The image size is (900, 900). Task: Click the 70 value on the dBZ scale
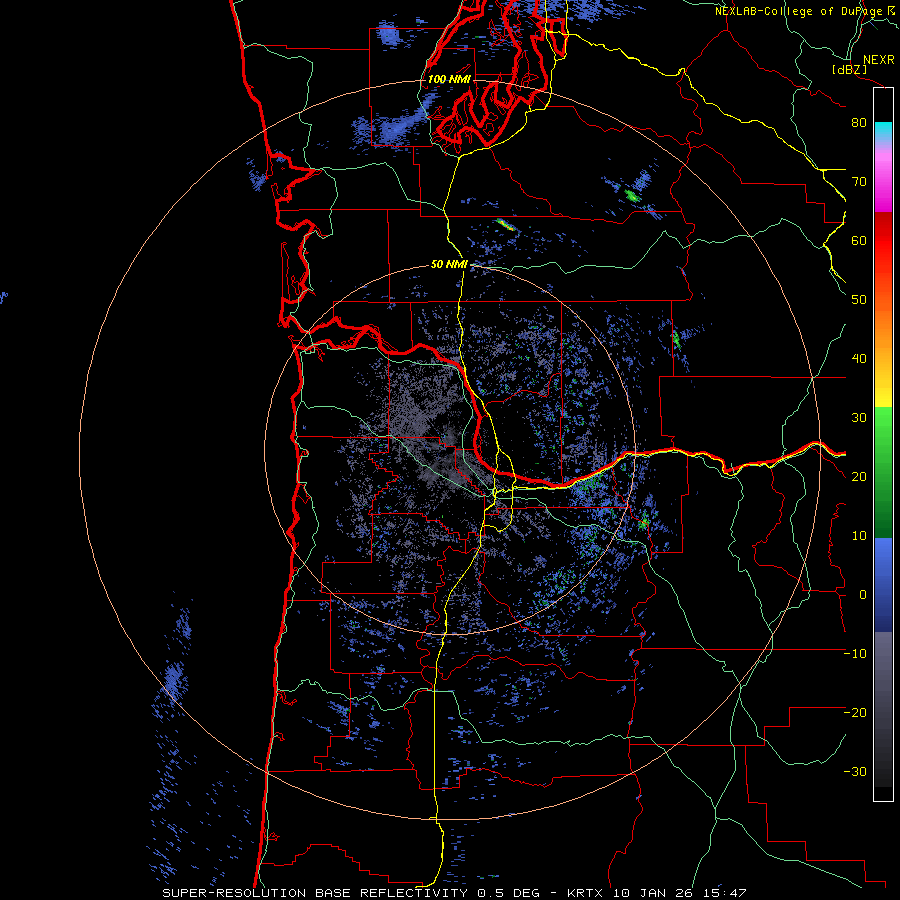(859, 182)
